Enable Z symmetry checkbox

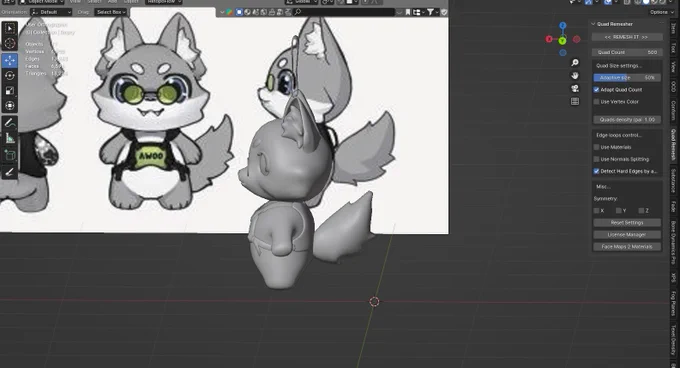tap(641, 211)
